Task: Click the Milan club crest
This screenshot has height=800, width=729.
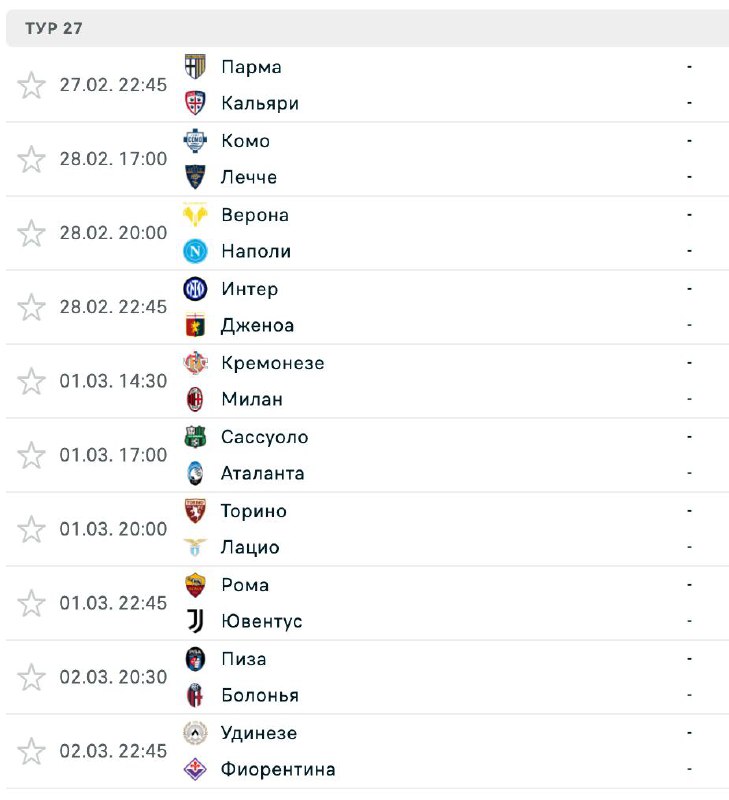Action: point(195,399)
